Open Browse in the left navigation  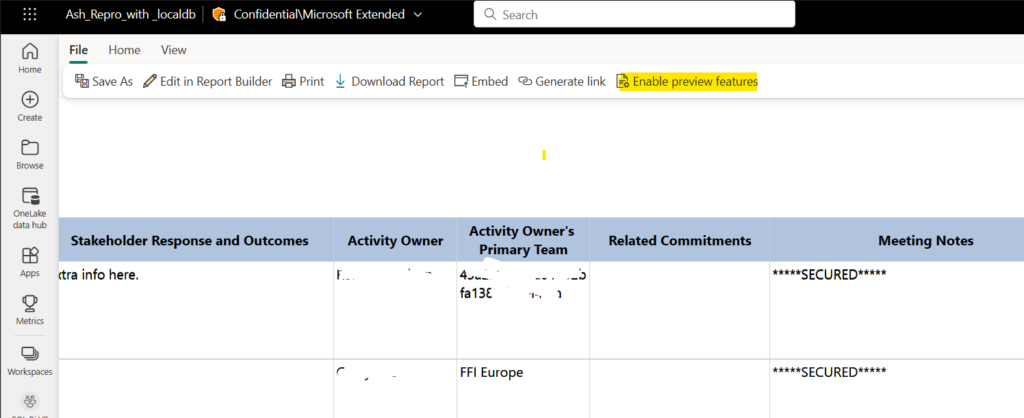click(x=30, y=155)
